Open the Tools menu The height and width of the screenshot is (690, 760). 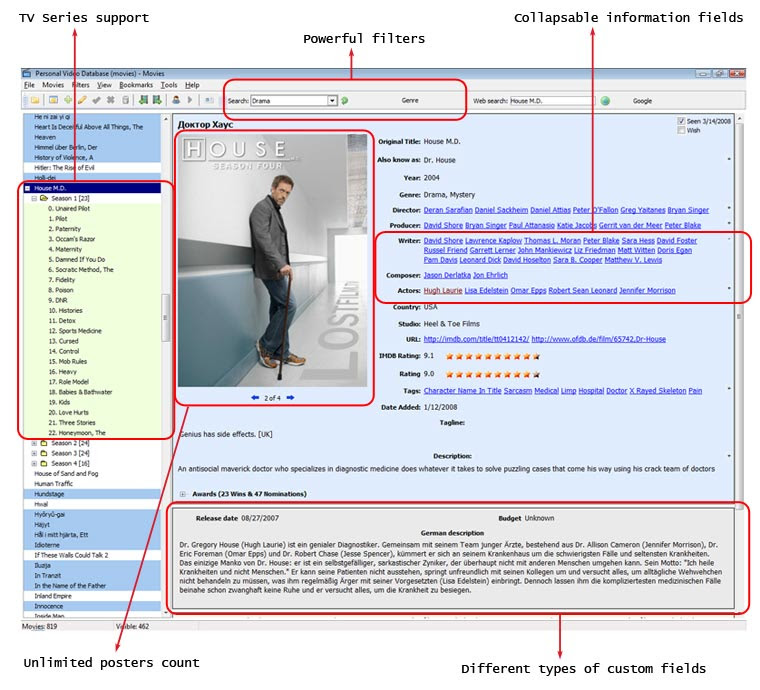[x=169, y=85]
